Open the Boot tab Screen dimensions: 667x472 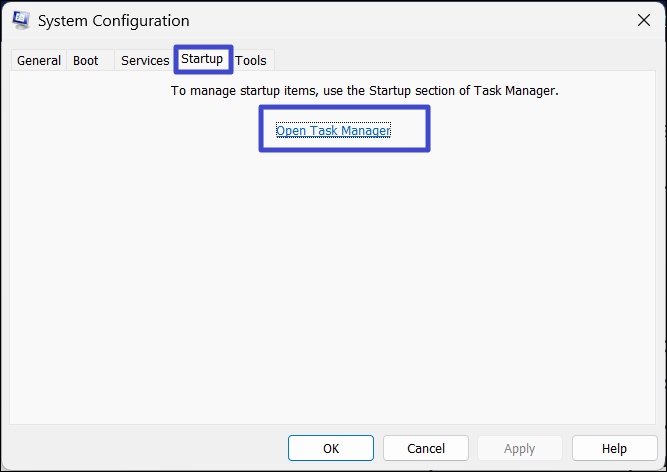coord(86,60)
